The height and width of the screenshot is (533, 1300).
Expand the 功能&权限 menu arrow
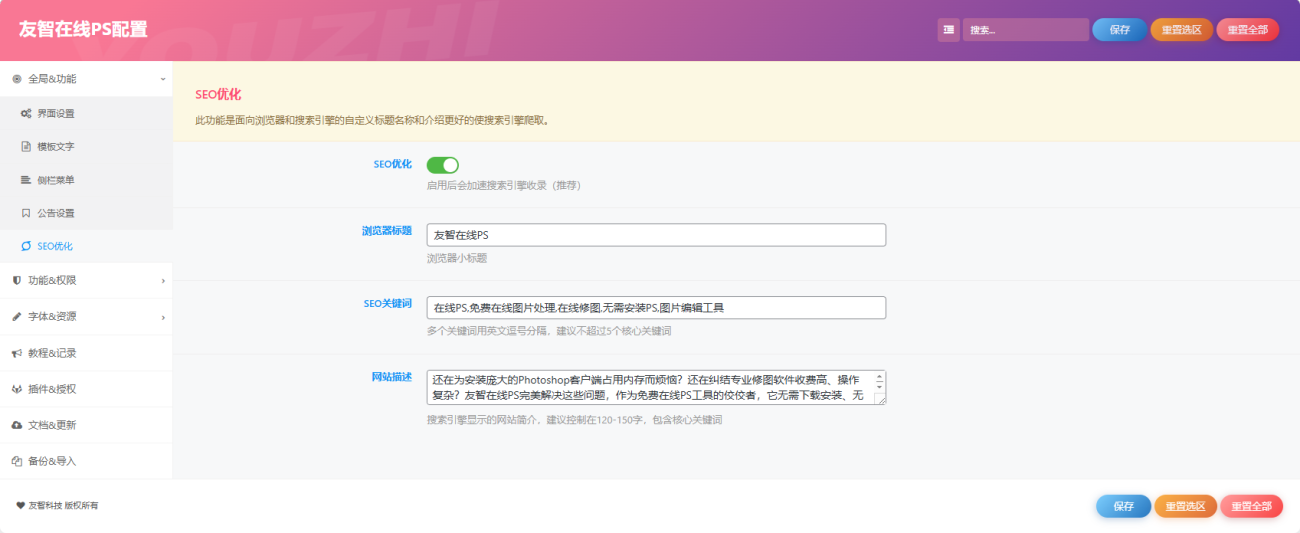point(163,281)
